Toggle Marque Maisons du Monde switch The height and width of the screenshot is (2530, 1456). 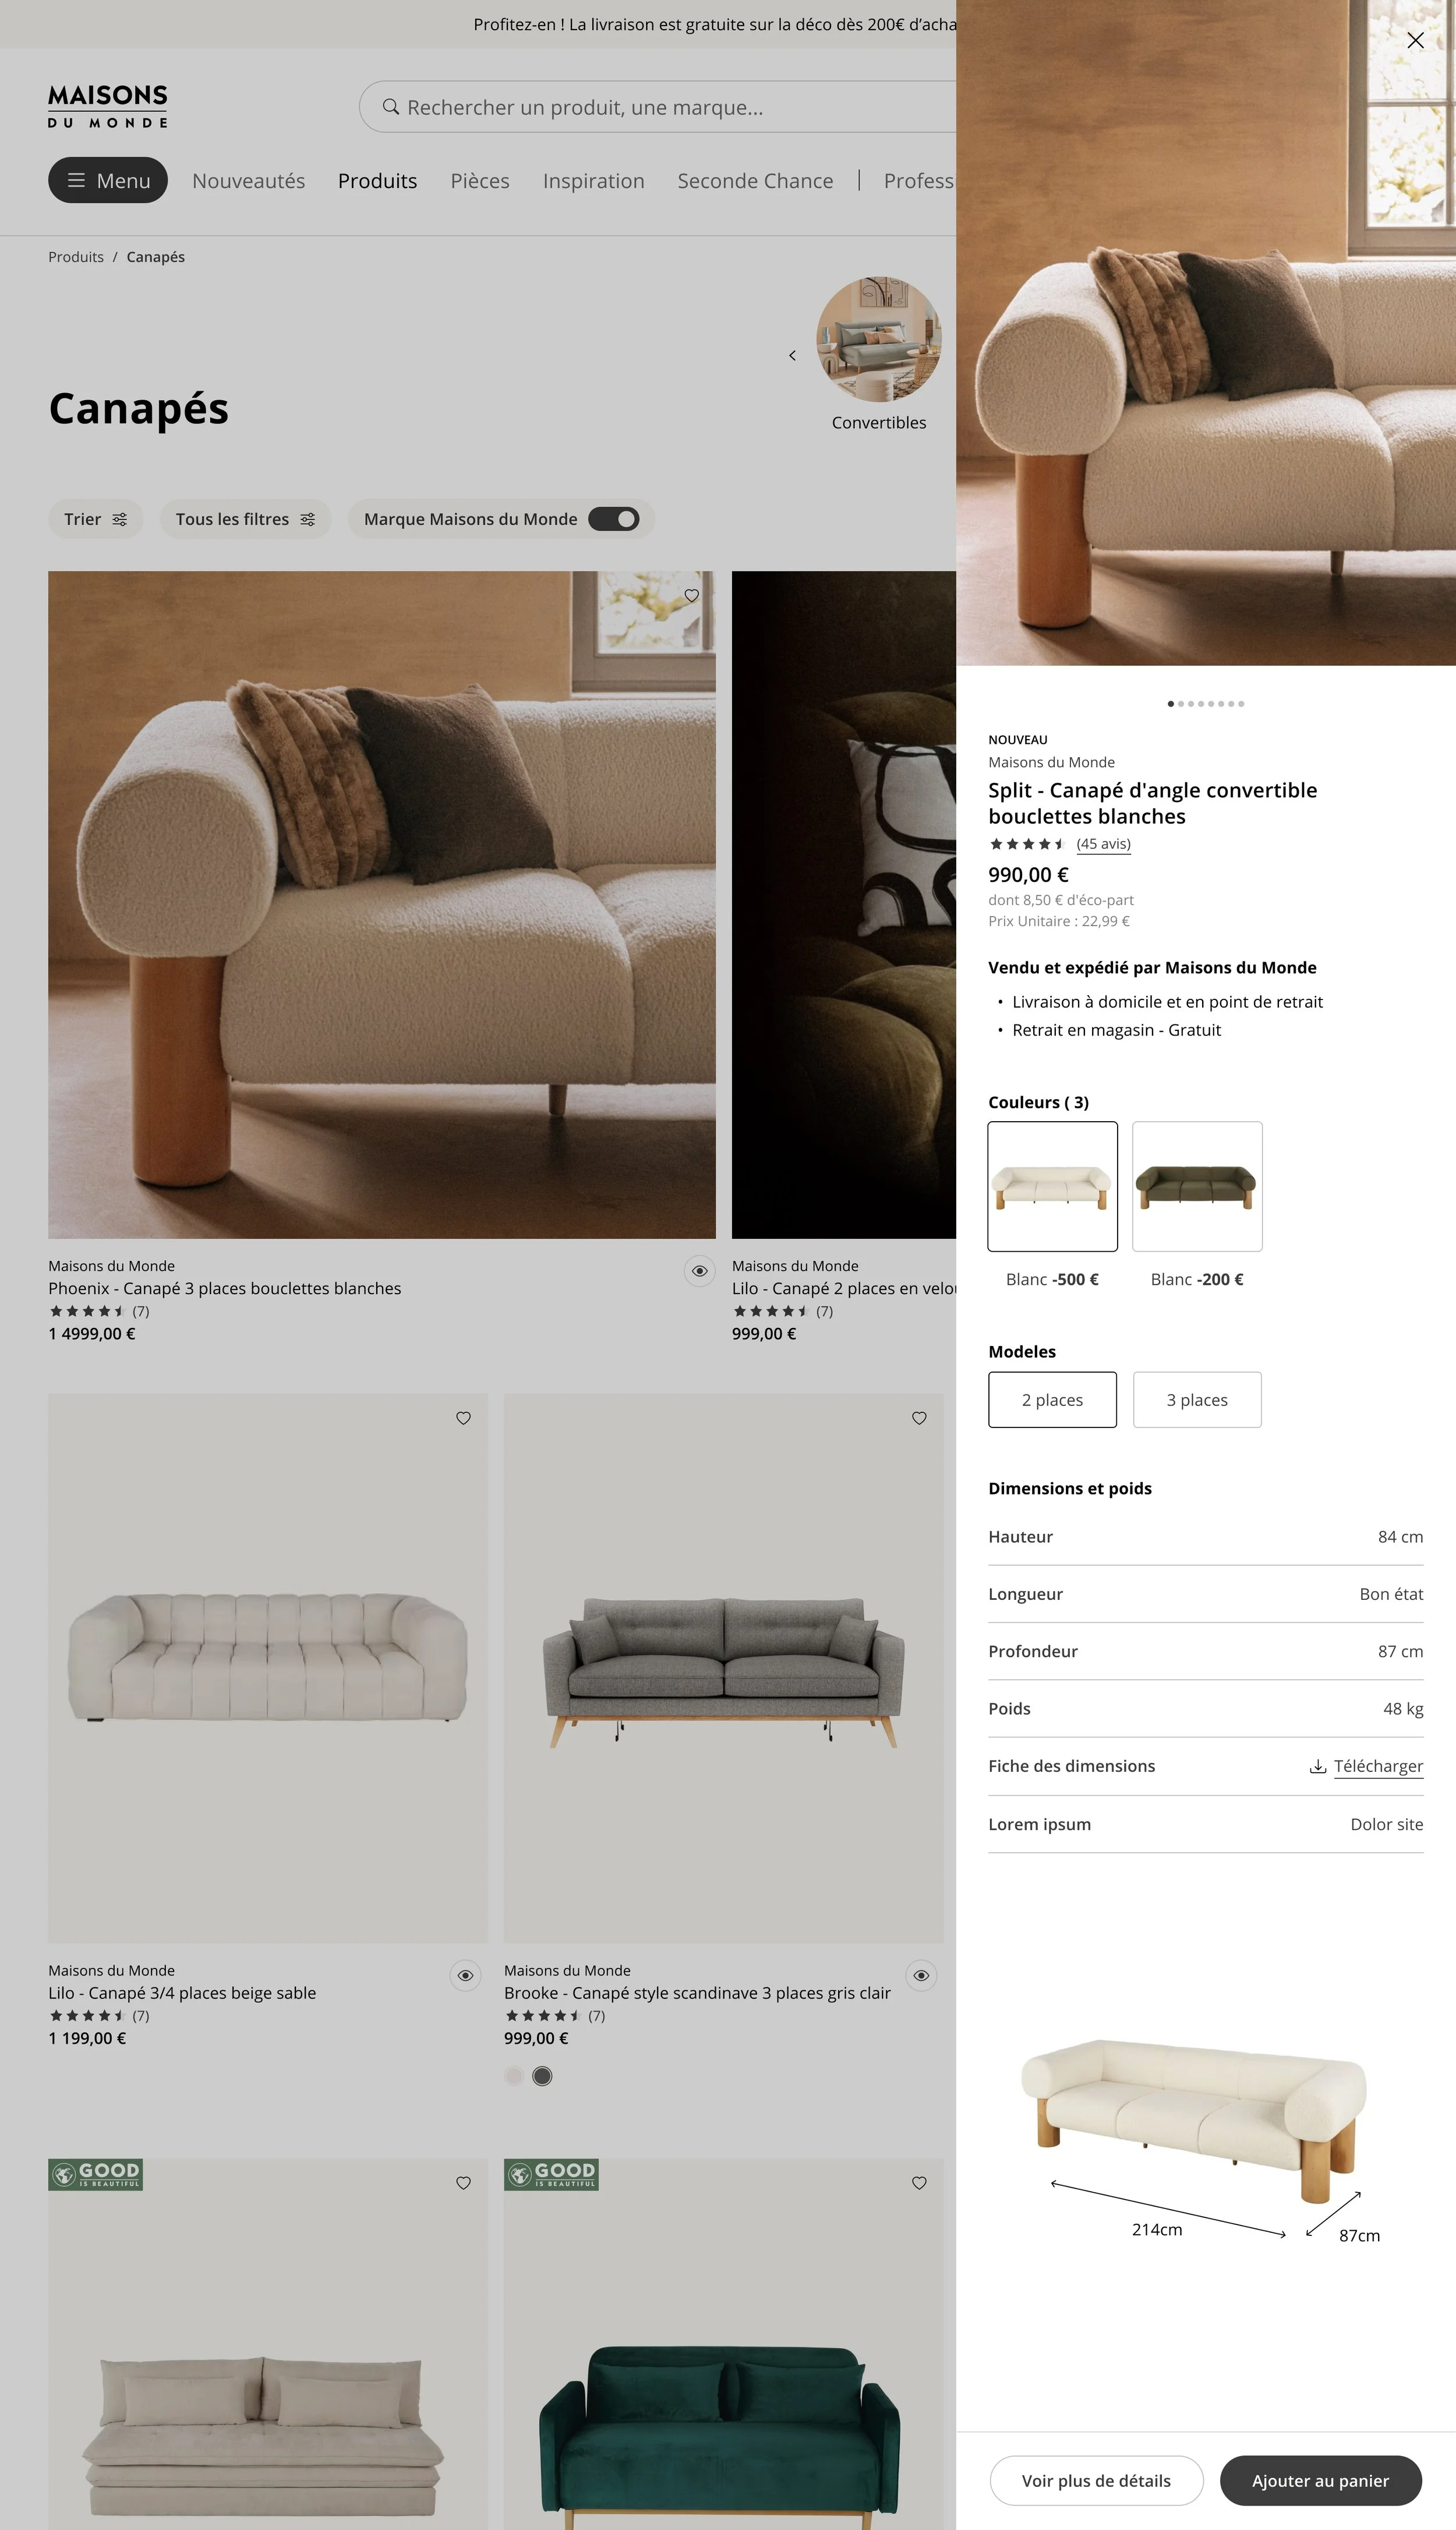613,519
